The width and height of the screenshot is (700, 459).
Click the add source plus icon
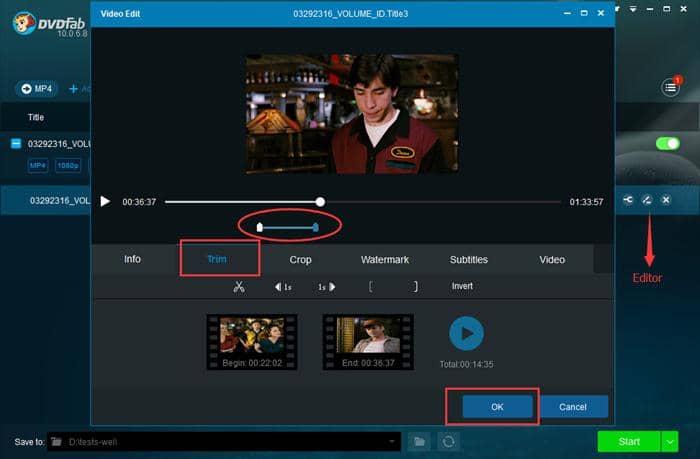[x=73, y=89]
